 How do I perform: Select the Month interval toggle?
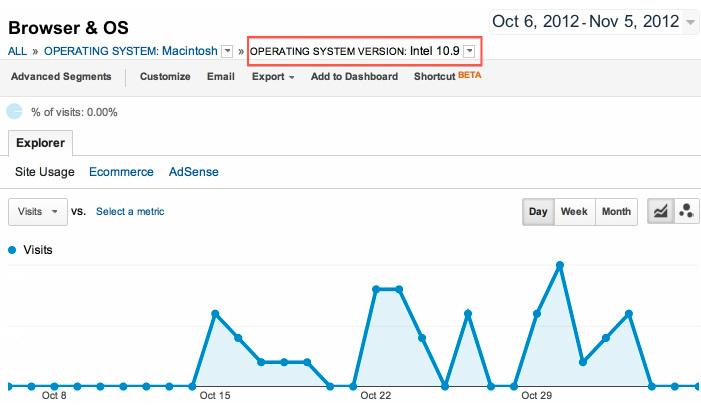[x=617, y=212]
